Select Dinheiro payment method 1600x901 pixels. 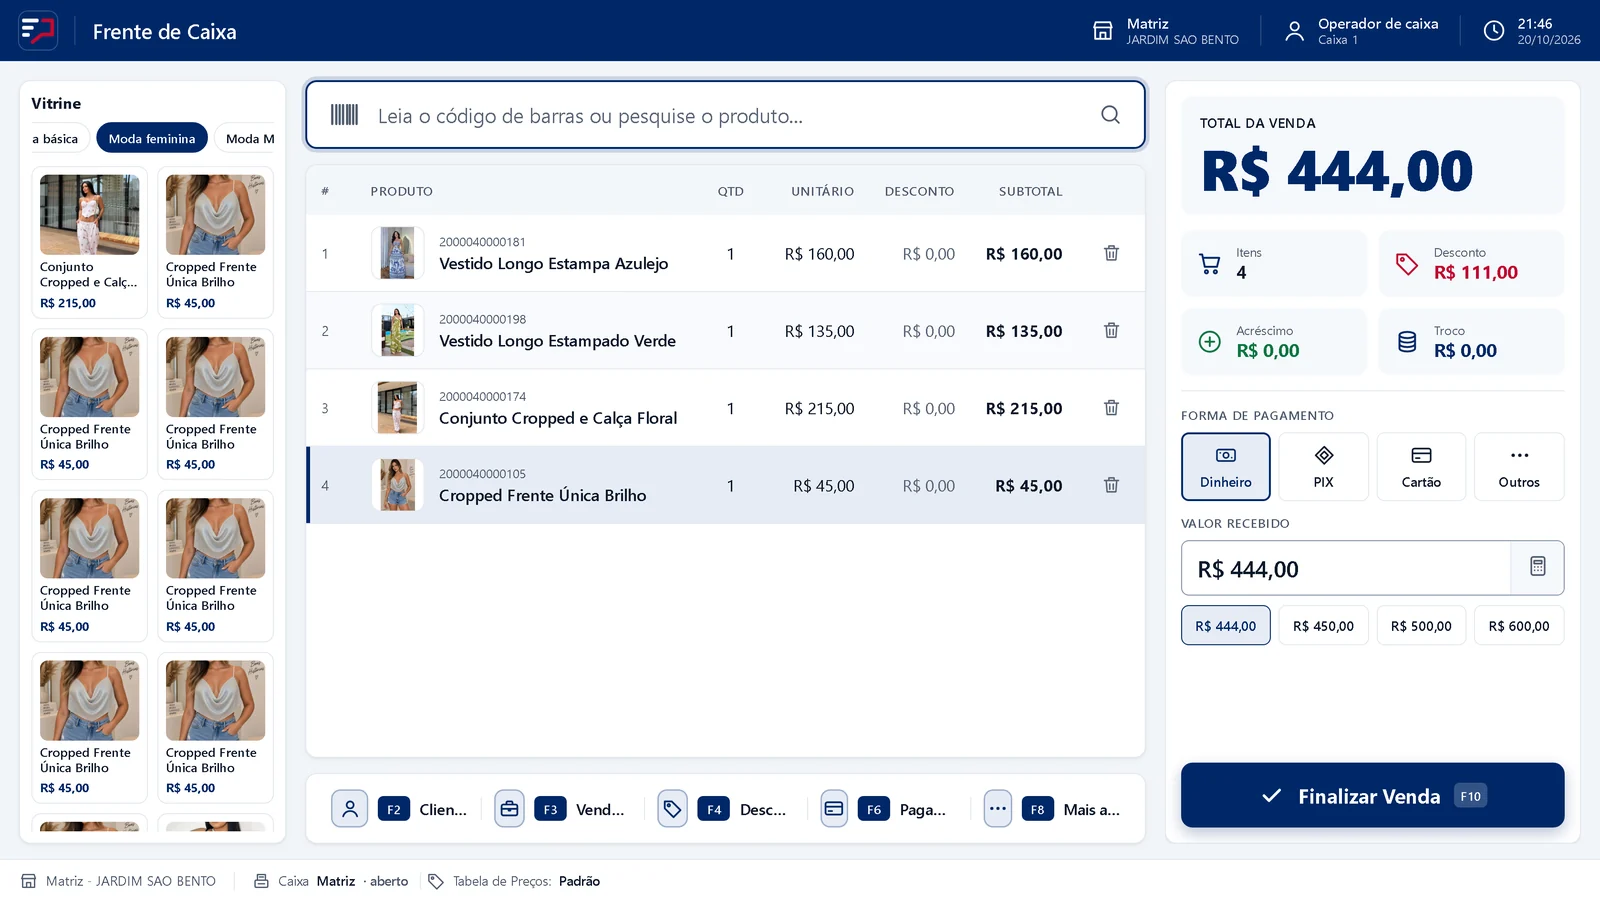[1226, 467]
